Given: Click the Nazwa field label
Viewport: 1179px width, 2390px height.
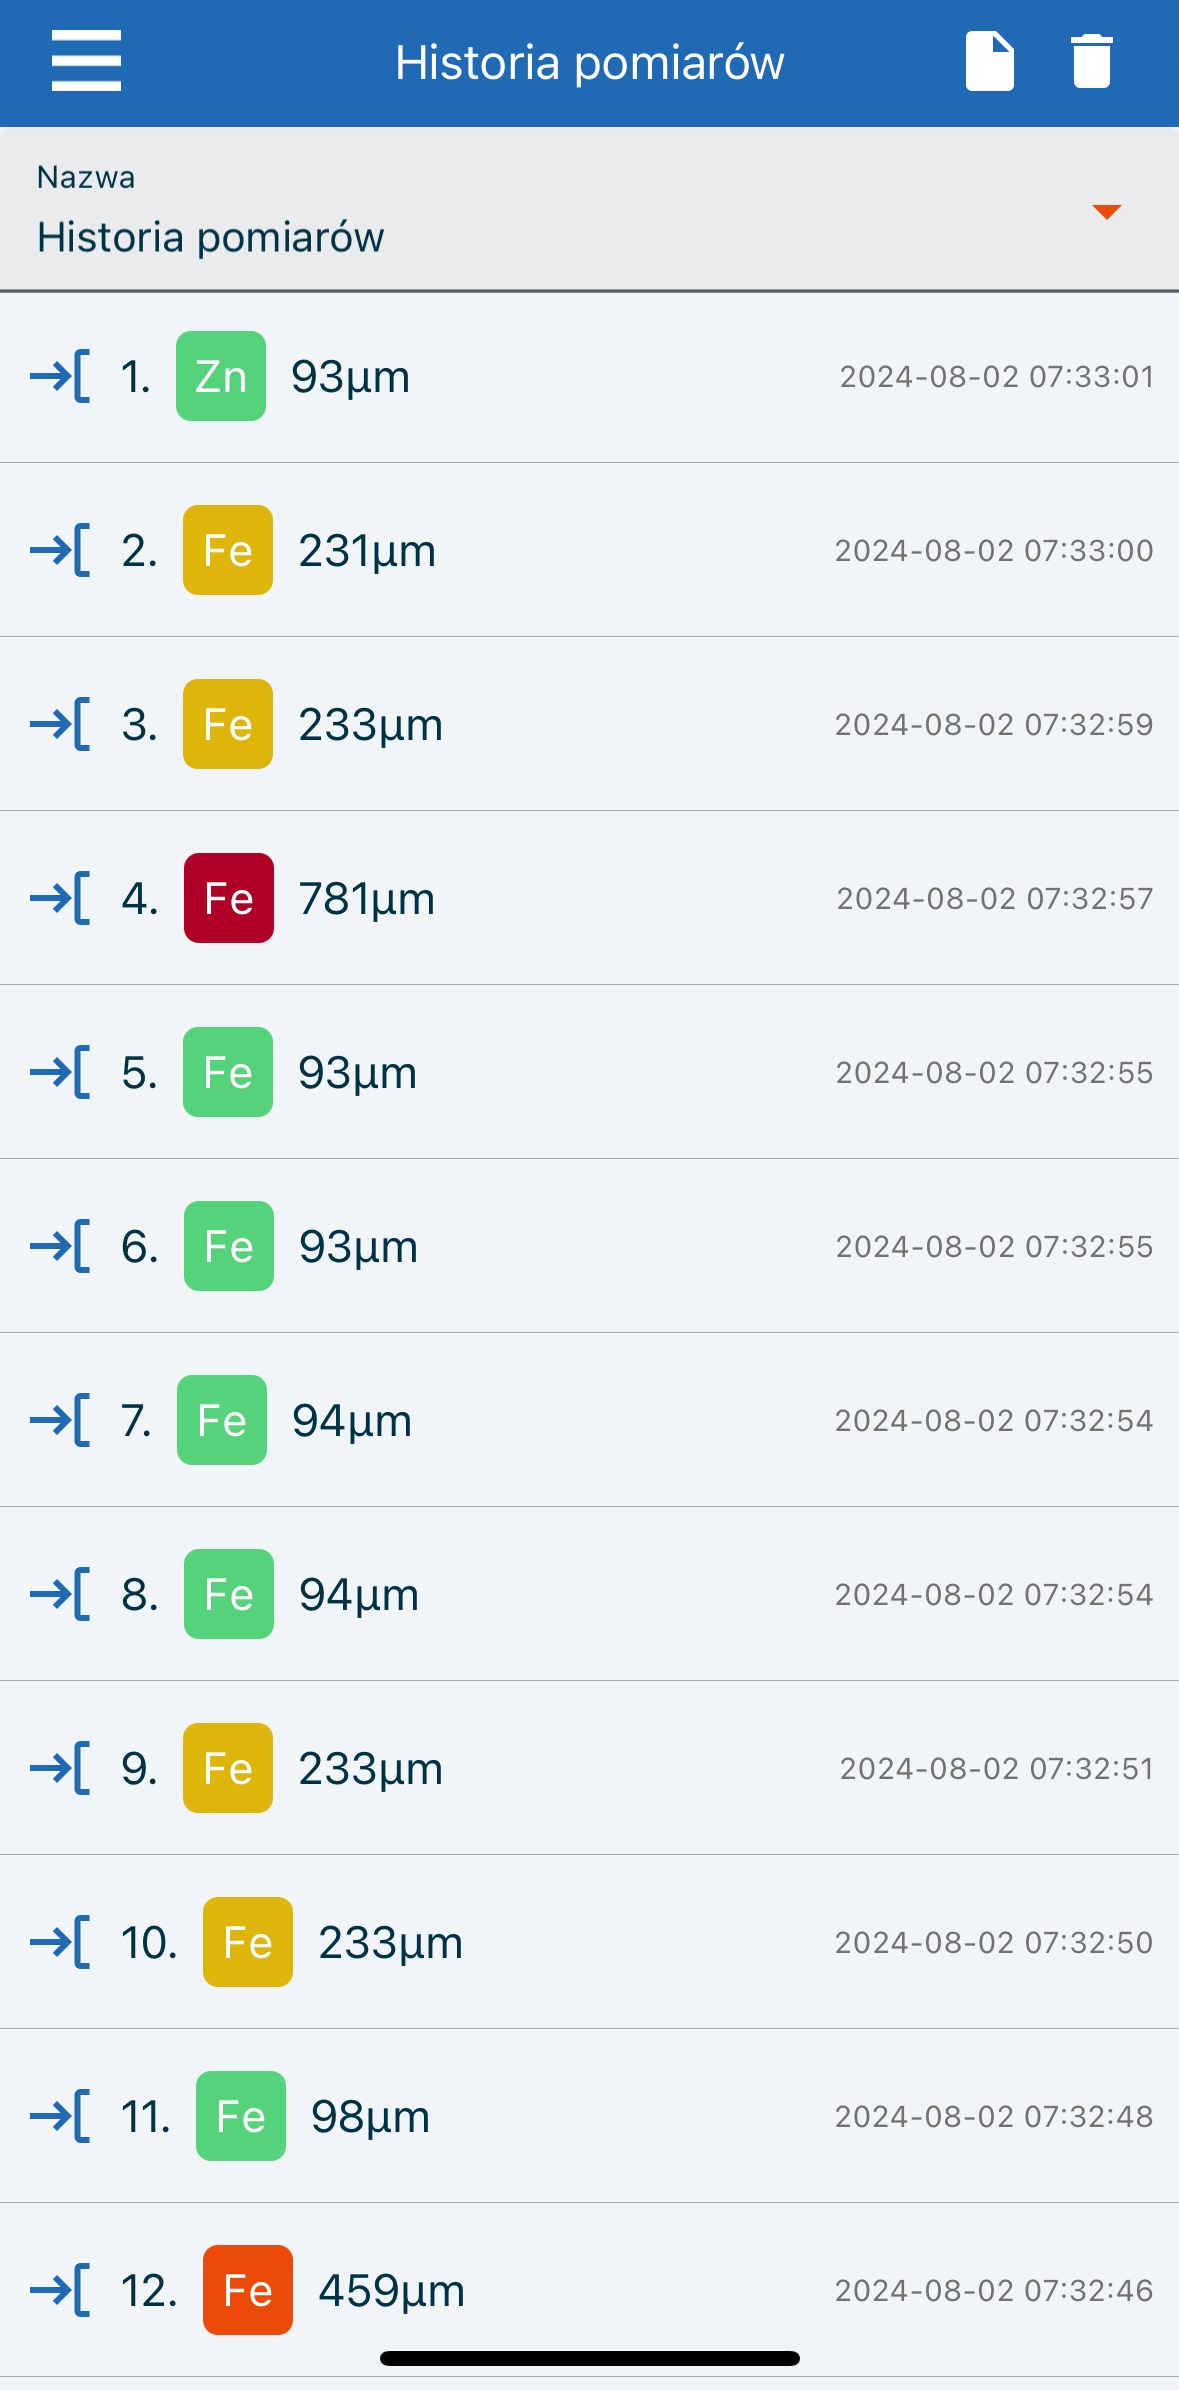Looking at the screenshot, I should (86, 177).
